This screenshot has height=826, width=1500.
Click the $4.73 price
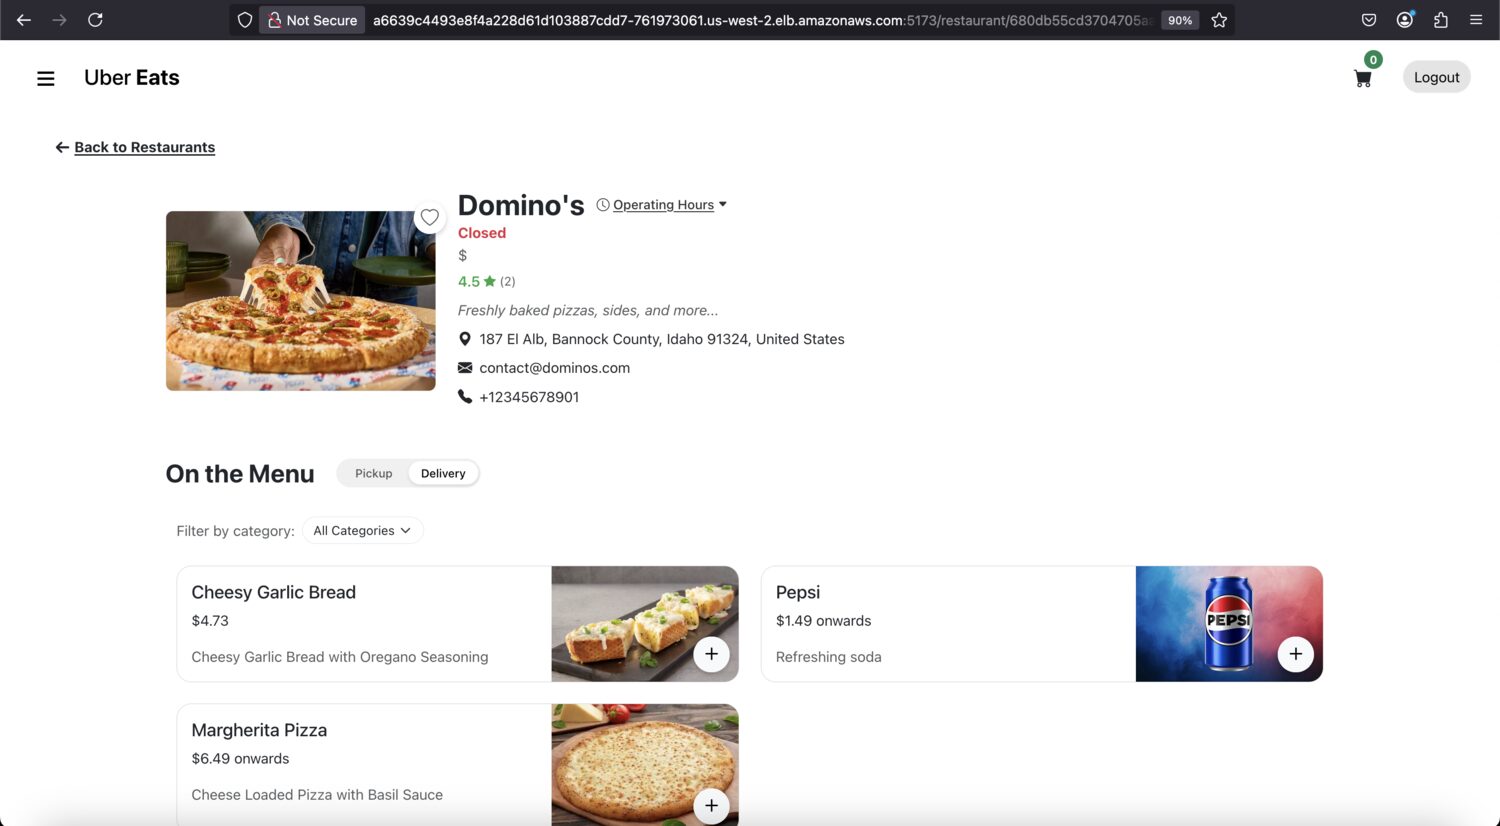click(x=210, y=621)
